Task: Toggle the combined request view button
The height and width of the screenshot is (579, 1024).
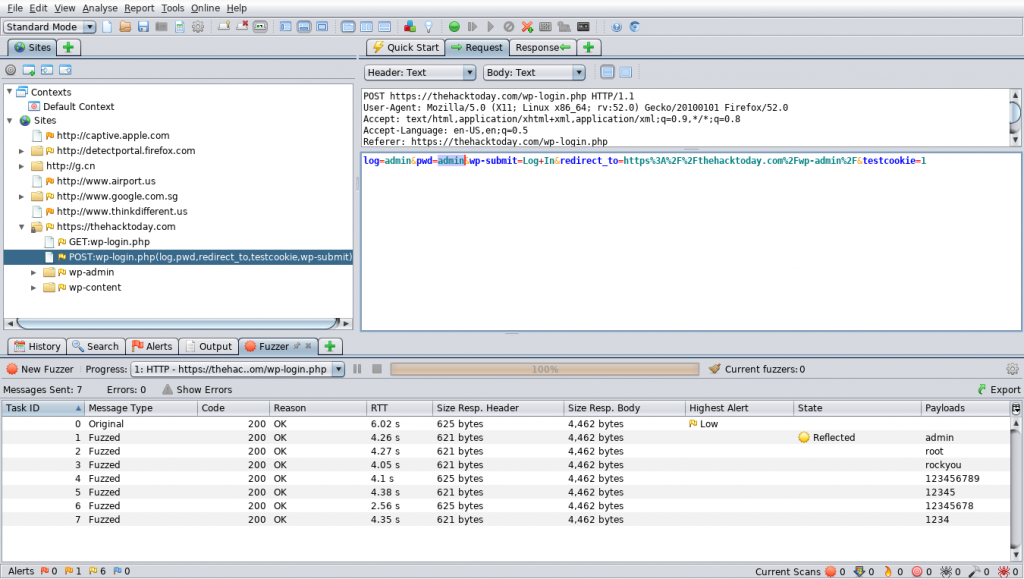Action: (625, 72)
